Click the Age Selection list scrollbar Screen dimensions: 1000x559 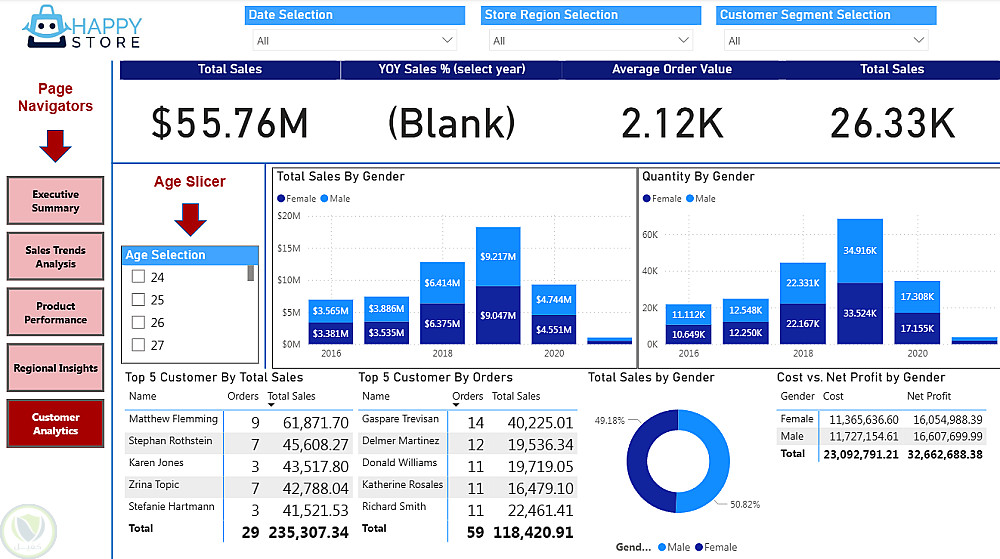[251, 273]
